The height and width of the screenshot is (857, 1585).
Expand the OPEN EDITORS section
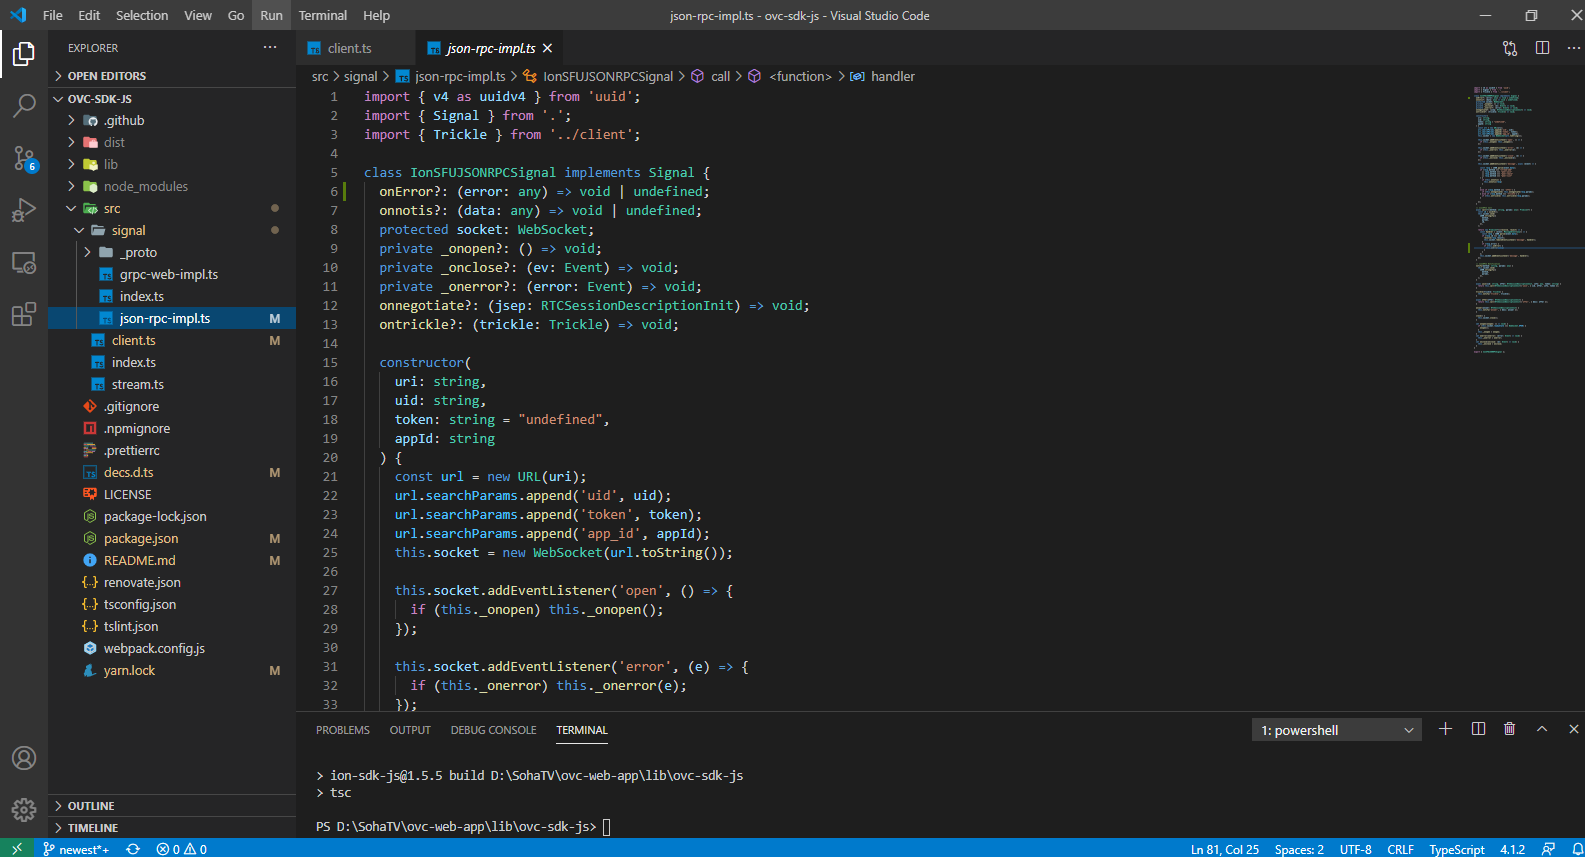[172, 76]
